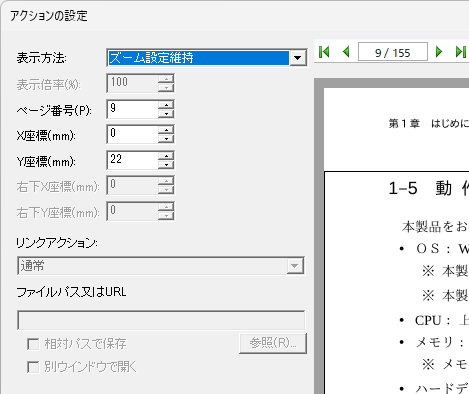Click the CPU bullet line in preview
The height and width of the screenshot is (394, 469).
434,320
